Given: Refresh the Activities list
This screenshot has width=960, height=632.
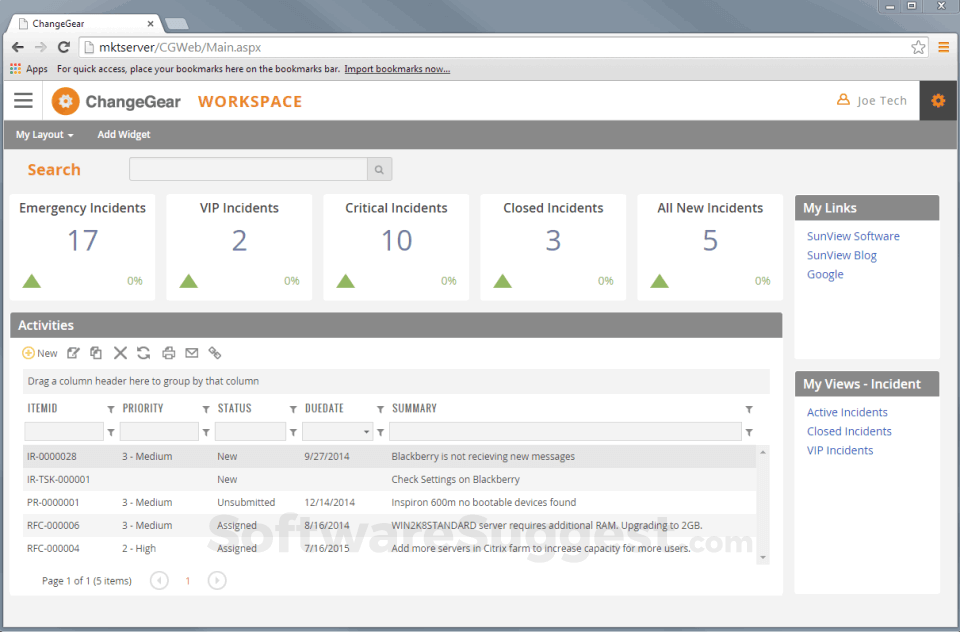Looking at the screenshot, I should tap(144, 353).
